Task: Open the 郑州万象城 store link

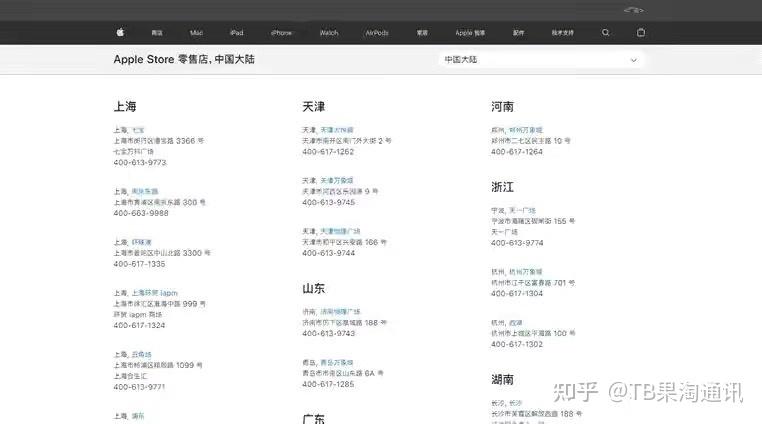Action: [x=526, y=130]
